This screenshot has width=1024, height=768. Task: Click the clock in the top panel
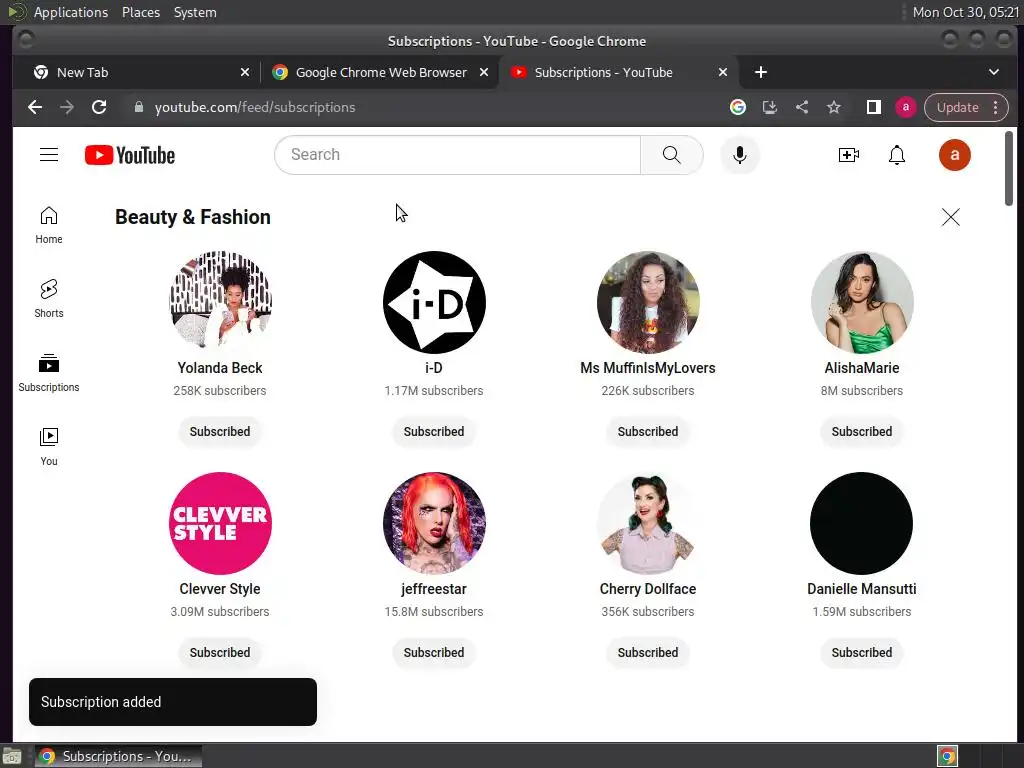[x=965, y=12]
